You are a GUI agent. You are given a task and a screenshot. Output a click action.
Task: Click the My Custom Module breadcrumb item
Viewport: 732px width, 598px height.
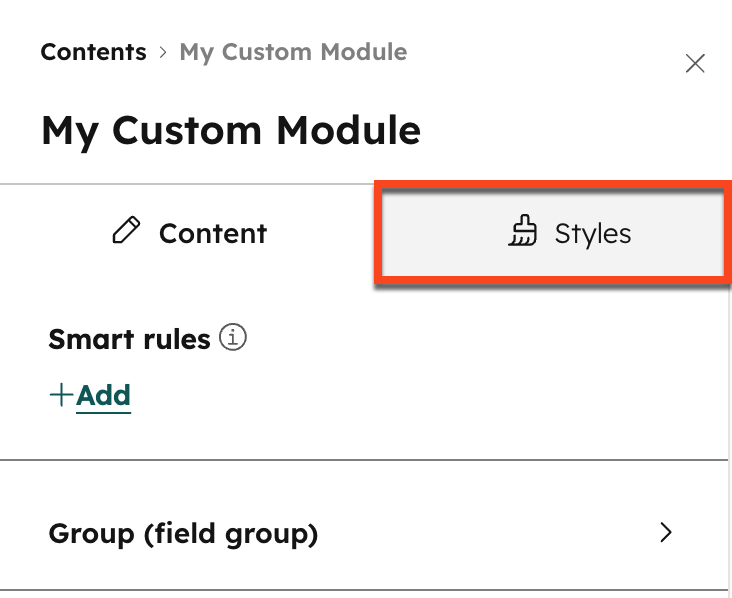click(293, 52)
